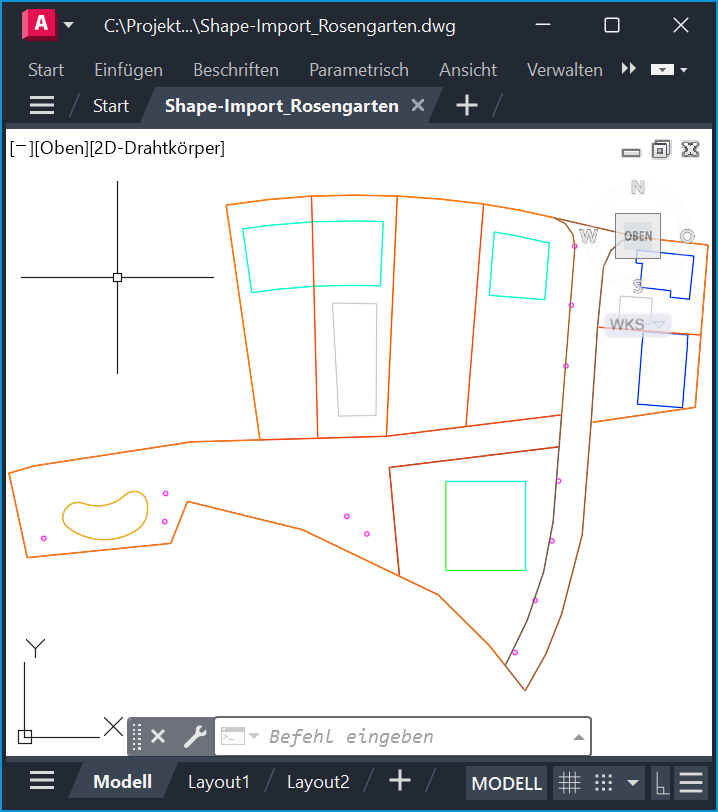Add a new layout with plus

tap(400, 781)
